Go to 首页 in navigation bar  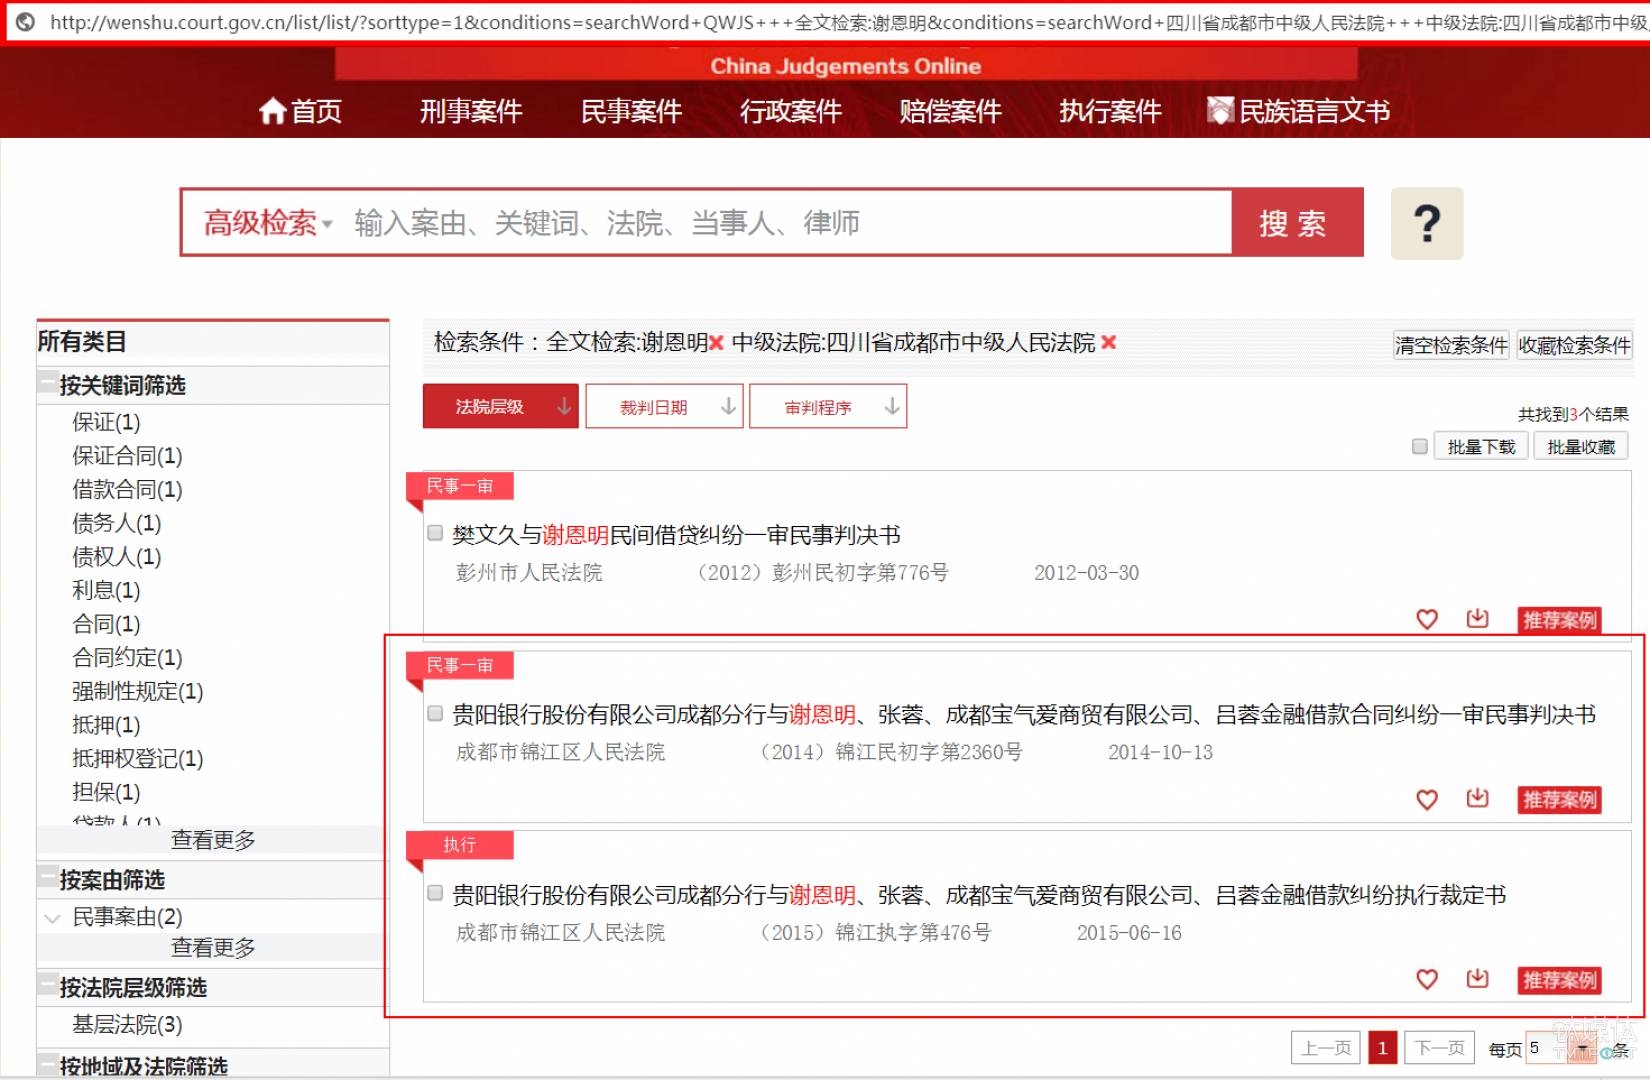pos(301,111)
